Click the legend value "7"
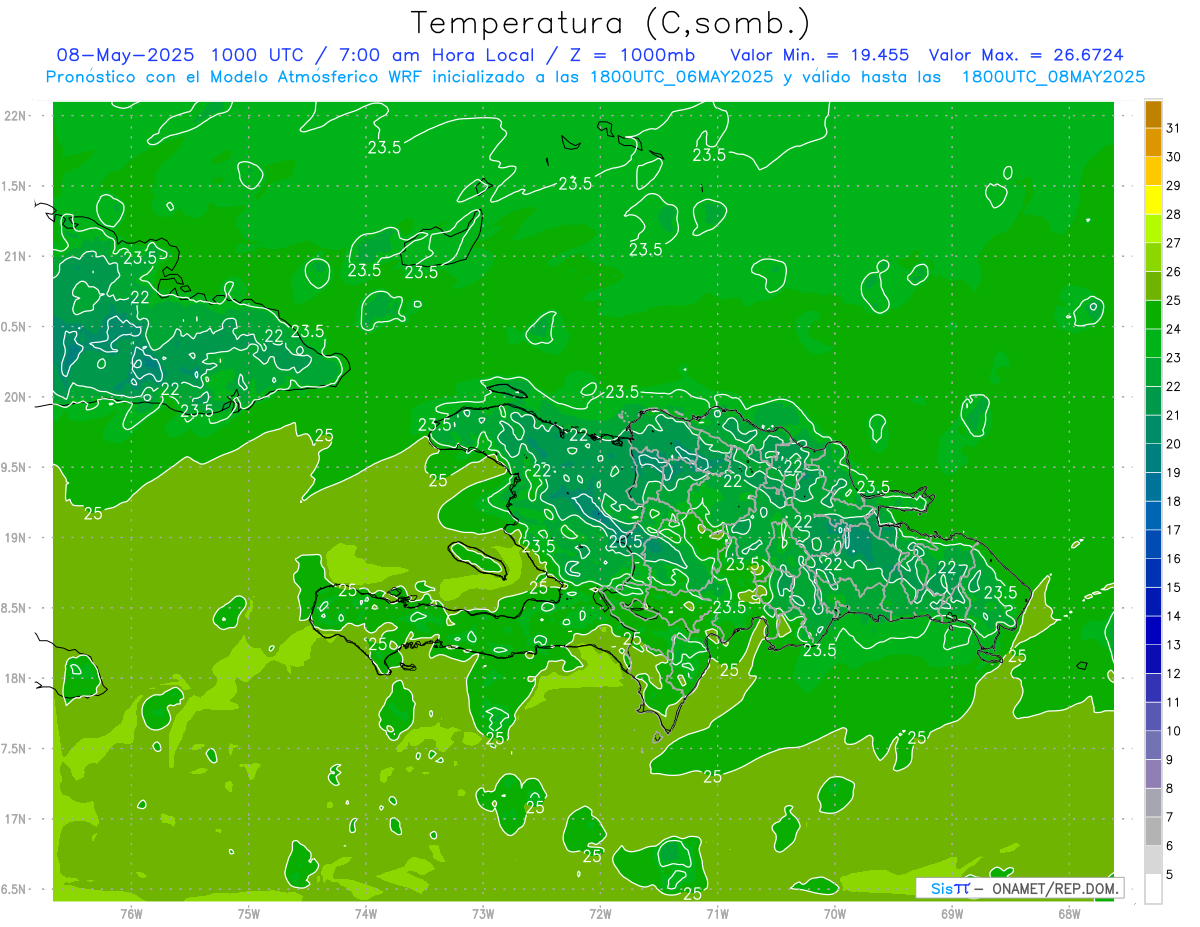 click(1170, 818)
